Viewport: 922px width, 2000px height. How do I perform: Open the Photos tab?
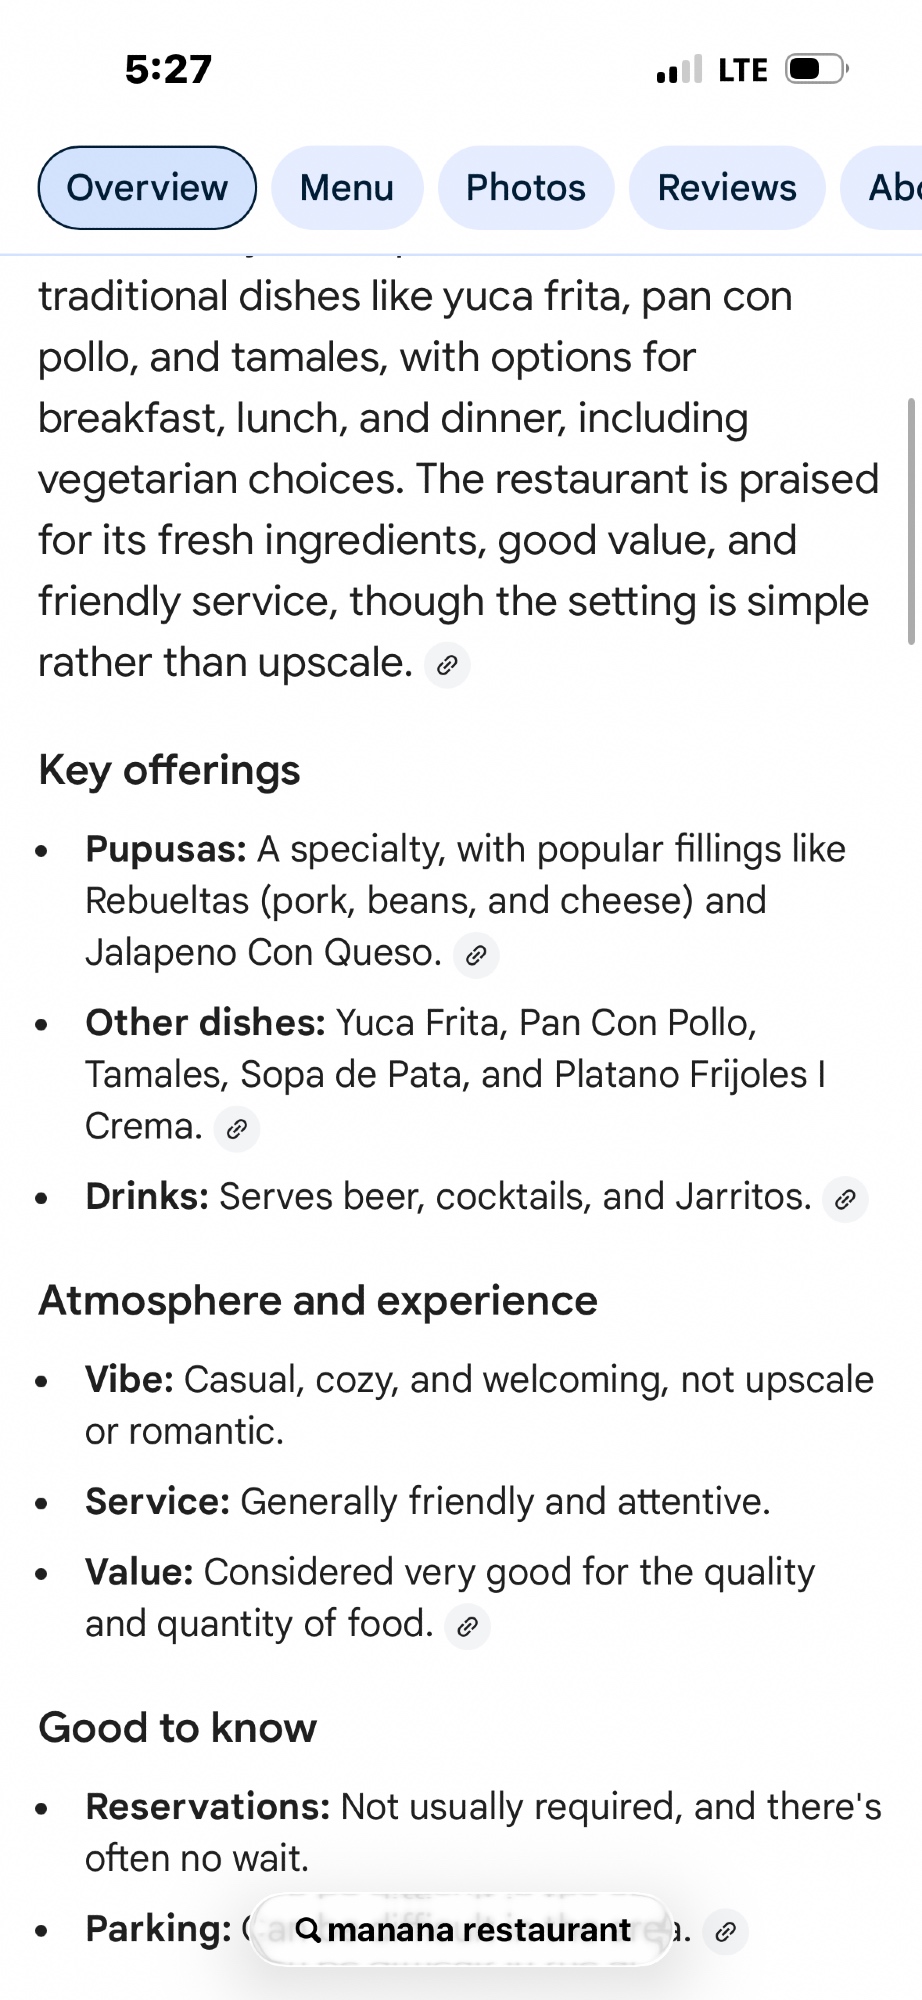[526, 188]
